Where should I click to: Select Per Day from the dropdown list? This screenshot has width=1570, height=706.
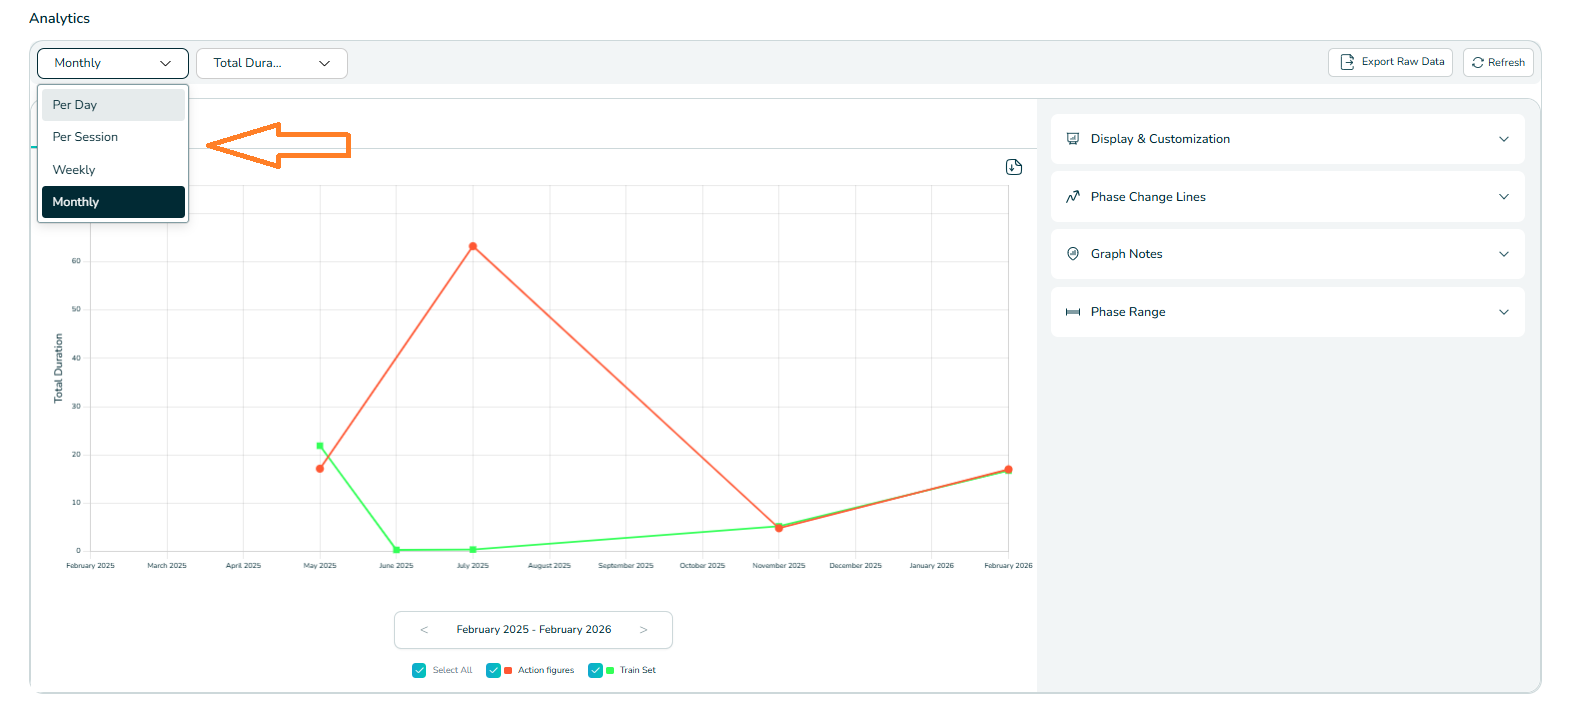[x=113, y=105]
